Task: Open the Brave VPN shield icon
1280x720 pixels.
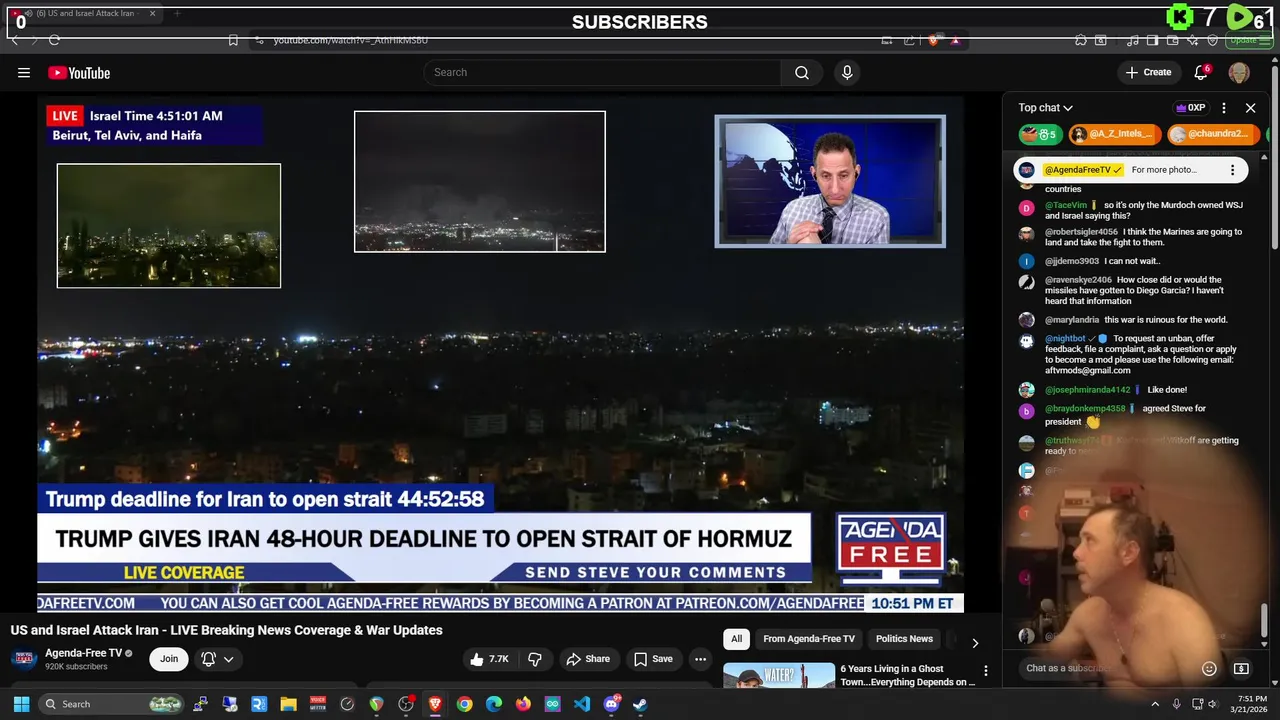Action: pos(1213,40)
